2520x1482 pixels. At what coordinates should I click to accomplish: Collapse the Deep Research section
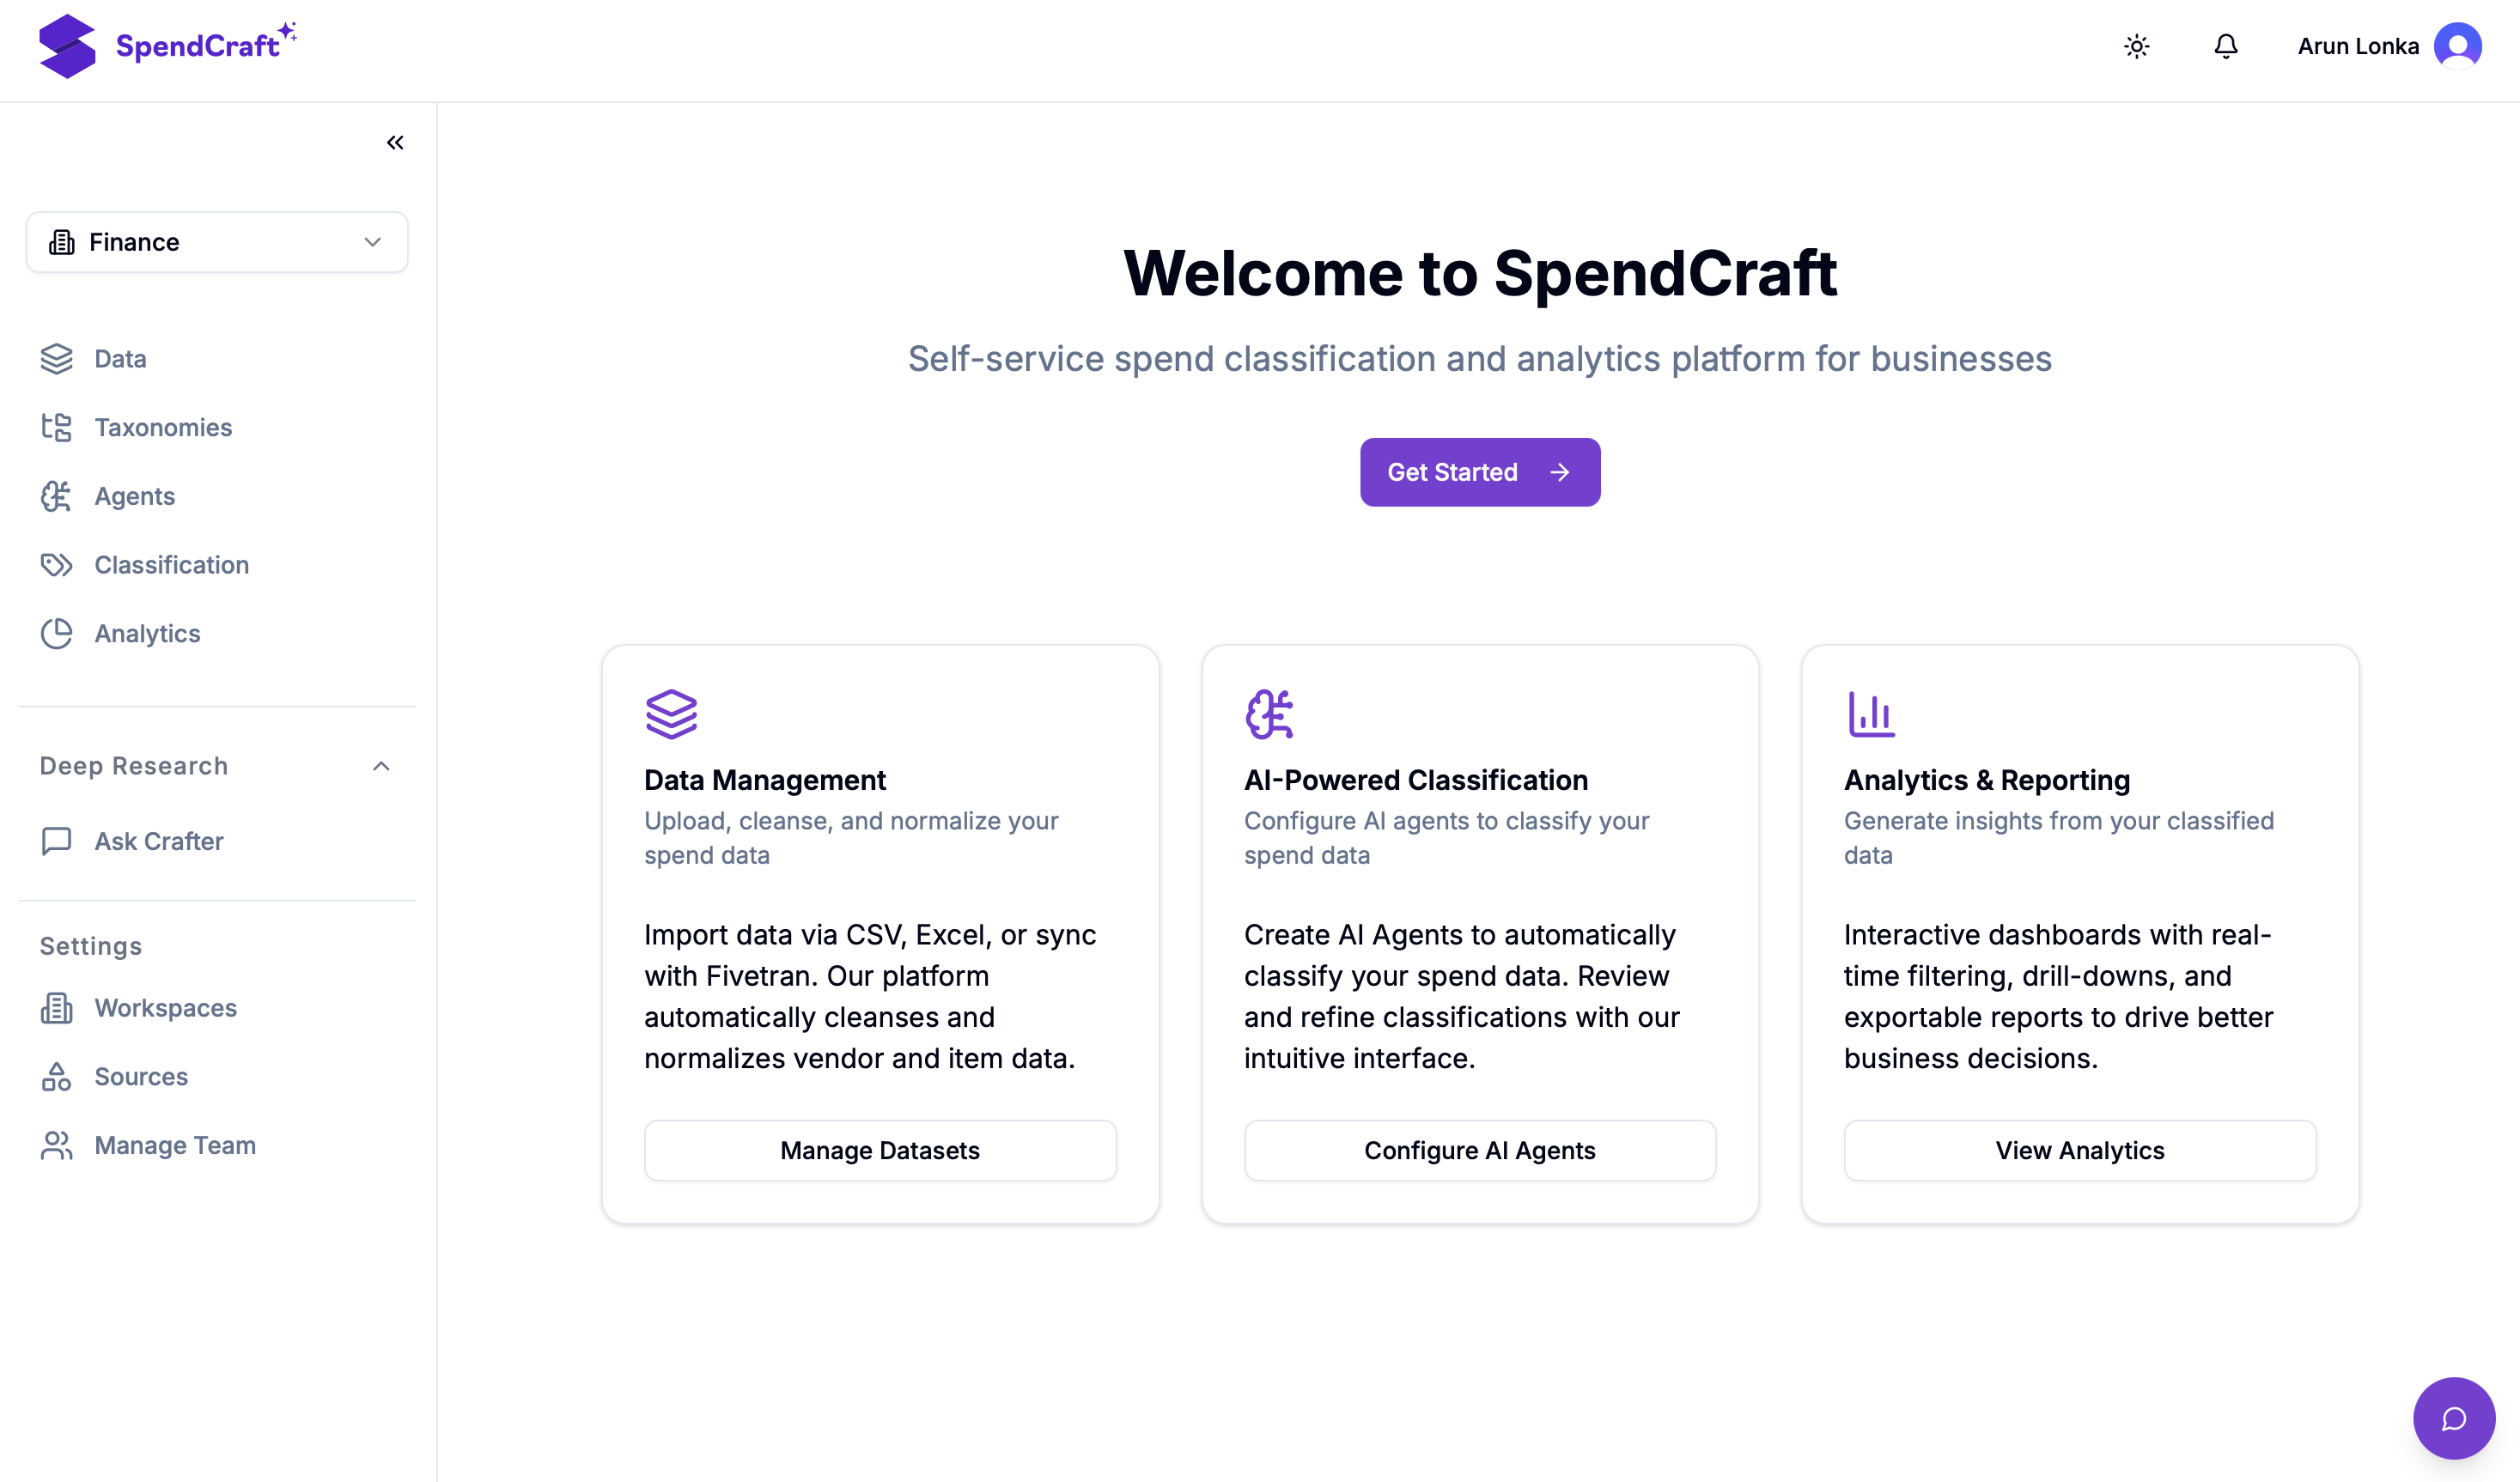[x=381, y=766]
